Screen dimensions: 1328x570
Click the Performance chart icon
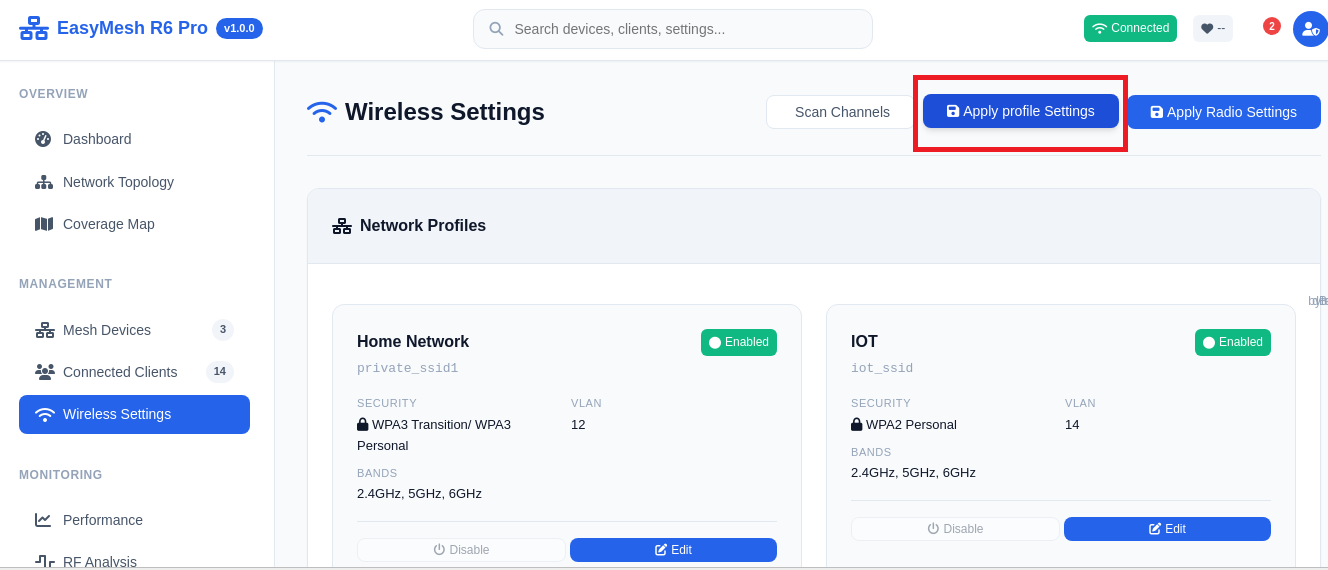tap(43, 520)
